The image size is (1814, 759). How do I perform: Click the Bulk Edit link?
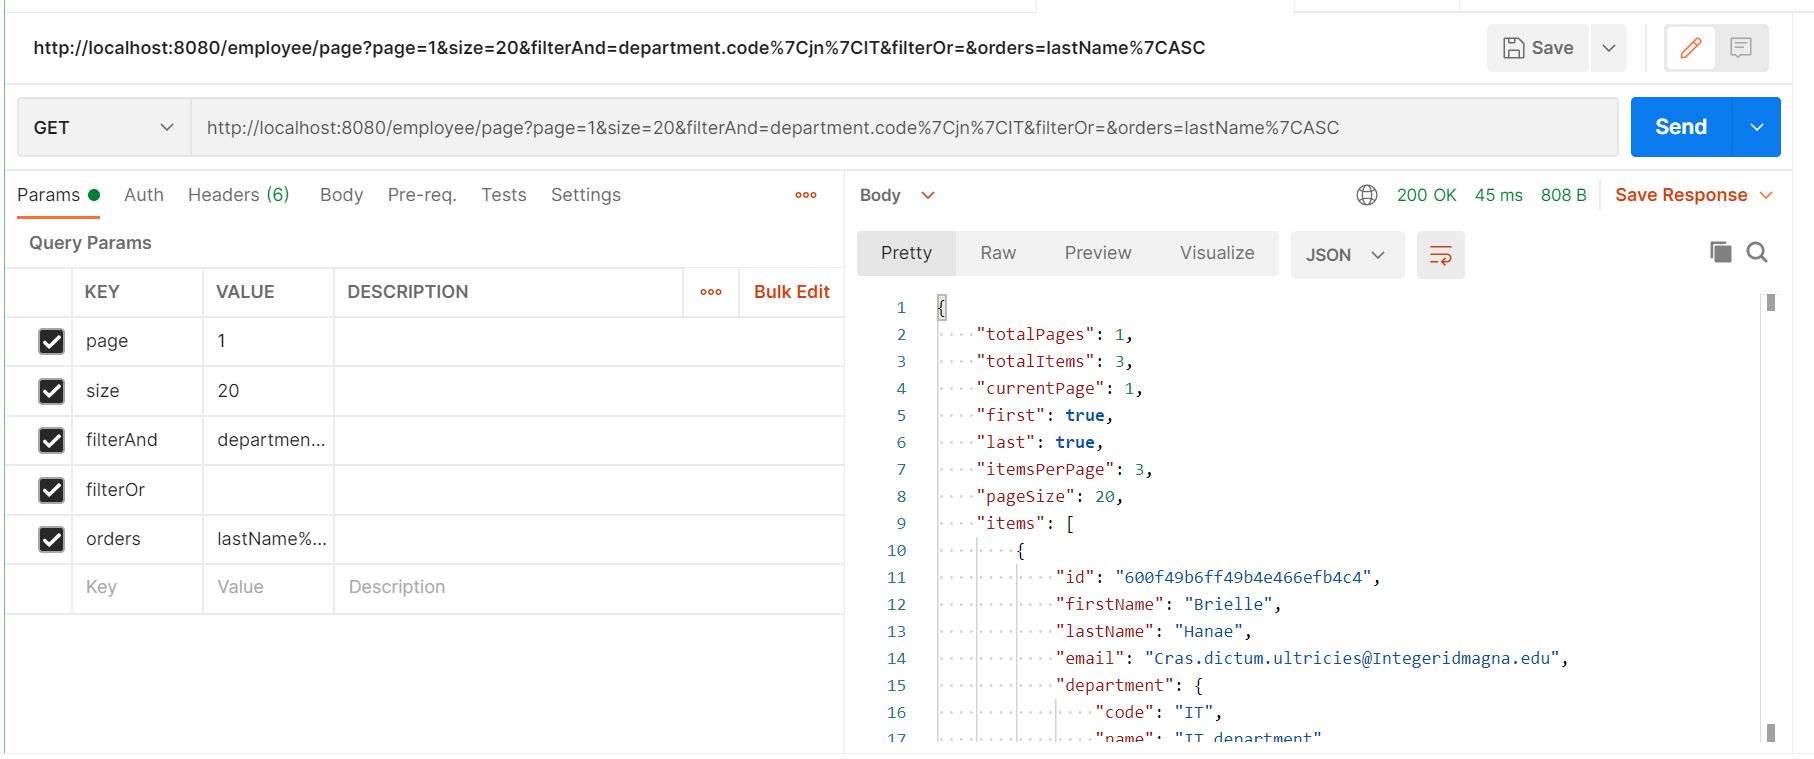[x=791, y=292]
